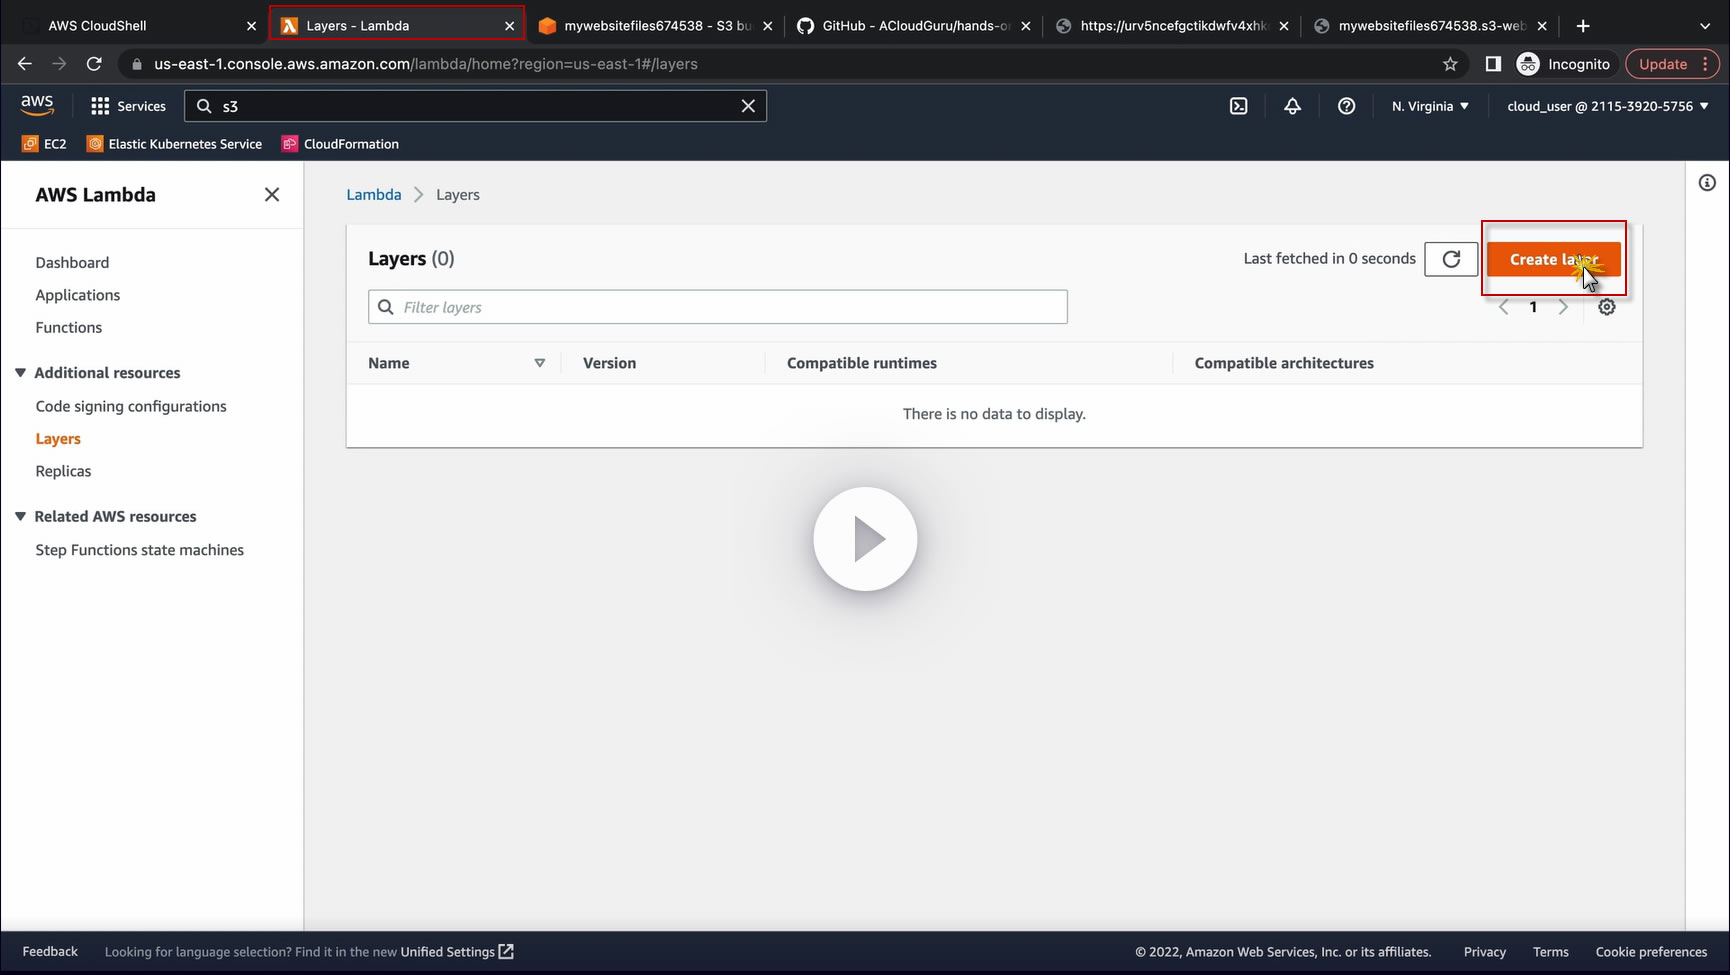Switch to the https://urv5ncefgctikdwfv4xhk tab
1730x975 pixels.
(x=1172, y=26)
